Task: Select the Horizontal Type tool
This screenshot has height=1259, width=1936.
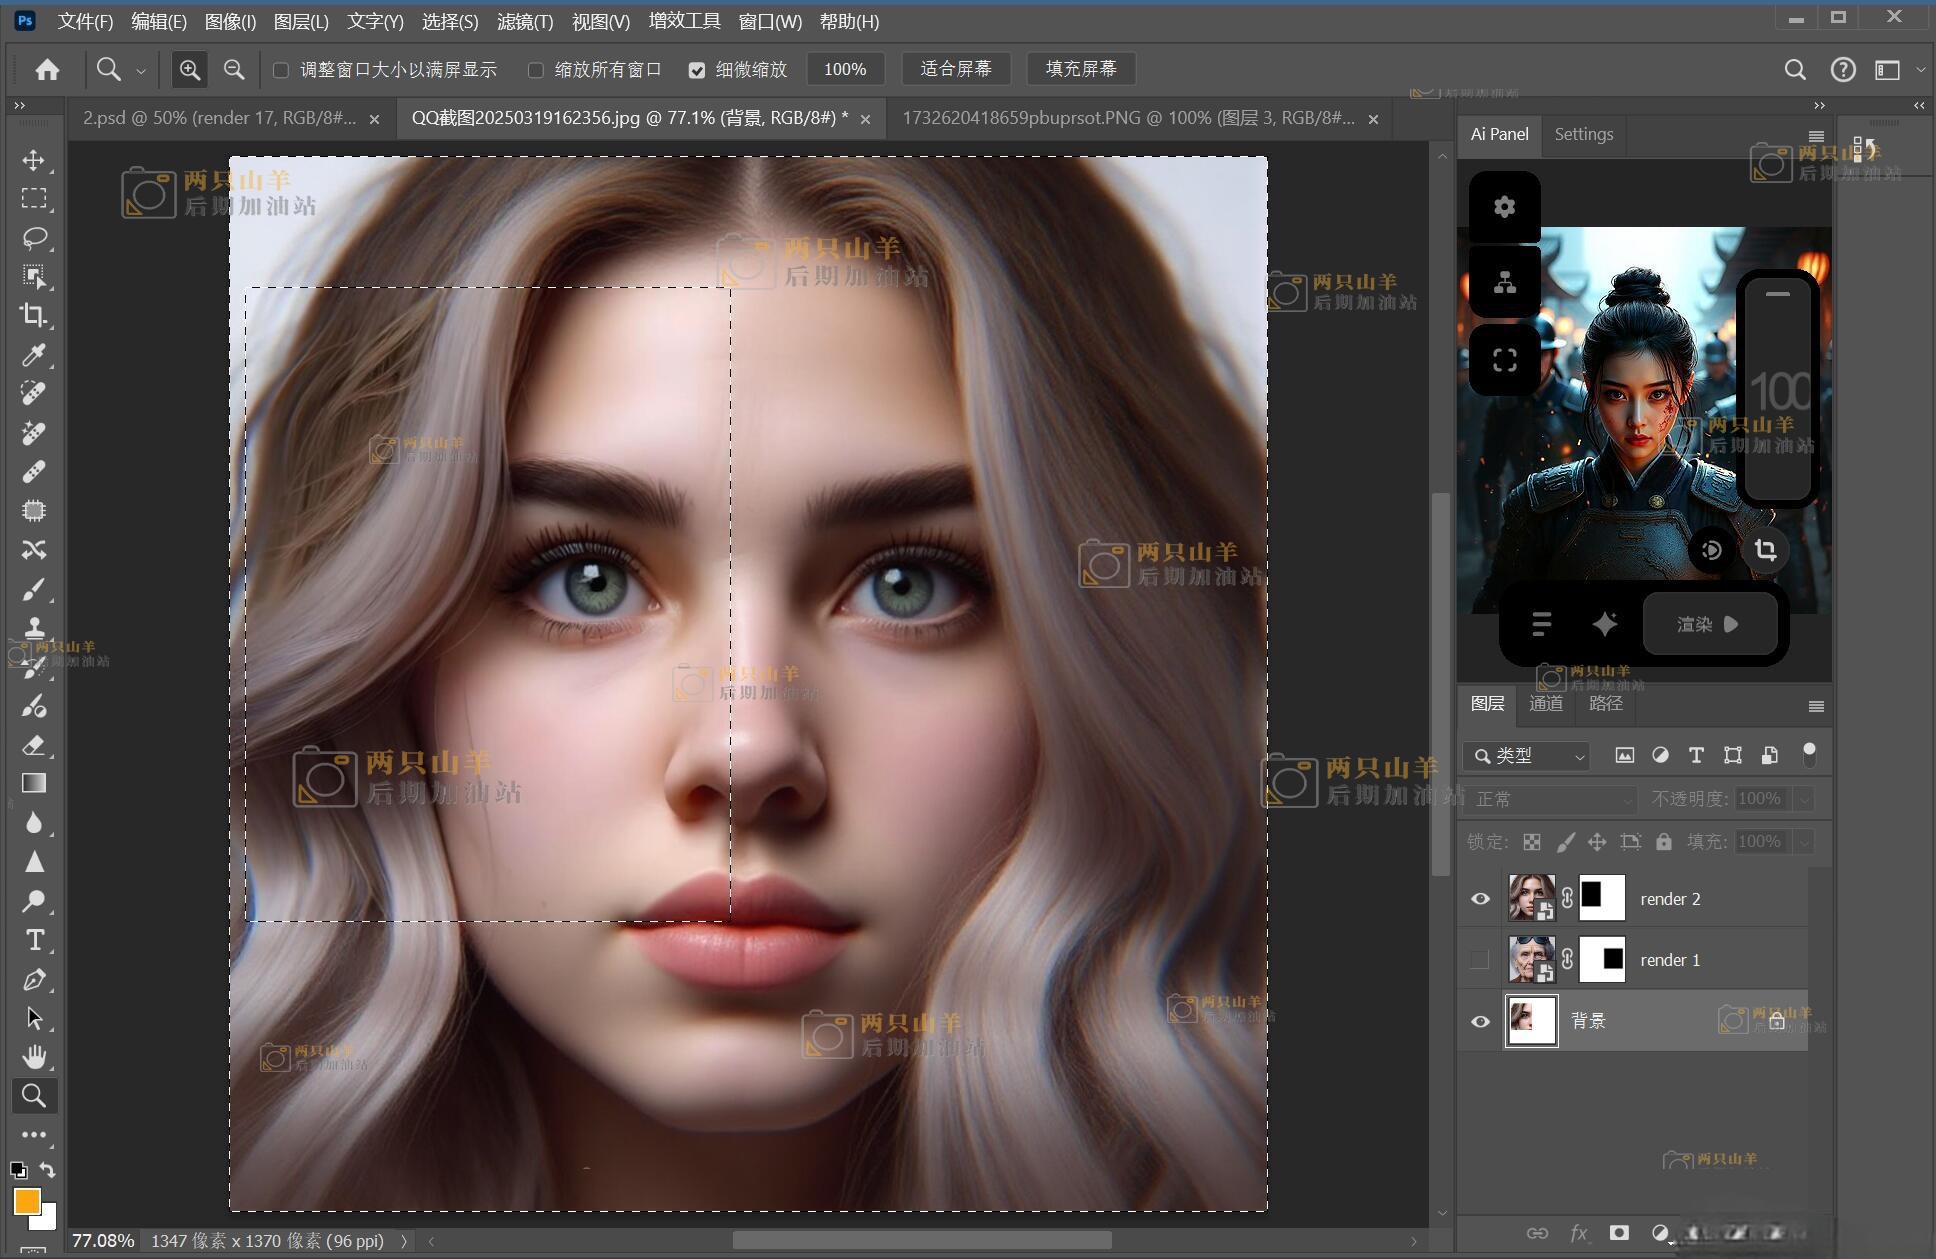Action: (34, 940)
